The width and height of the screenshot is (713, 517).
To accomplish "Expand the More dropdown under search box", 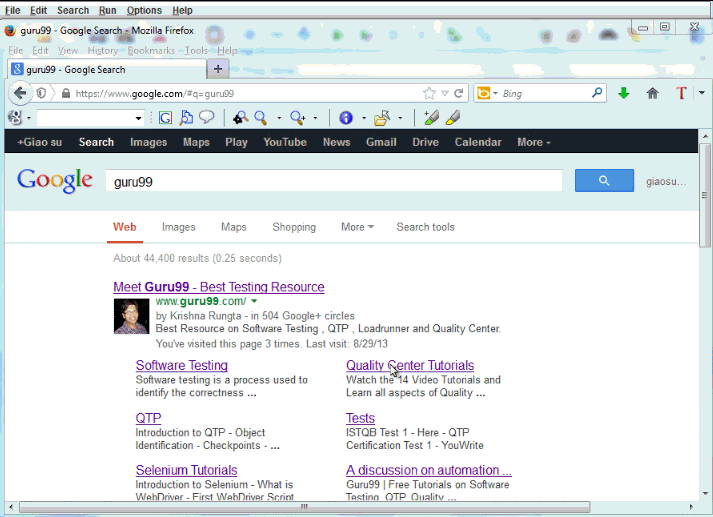I will (x=357, y=227).
